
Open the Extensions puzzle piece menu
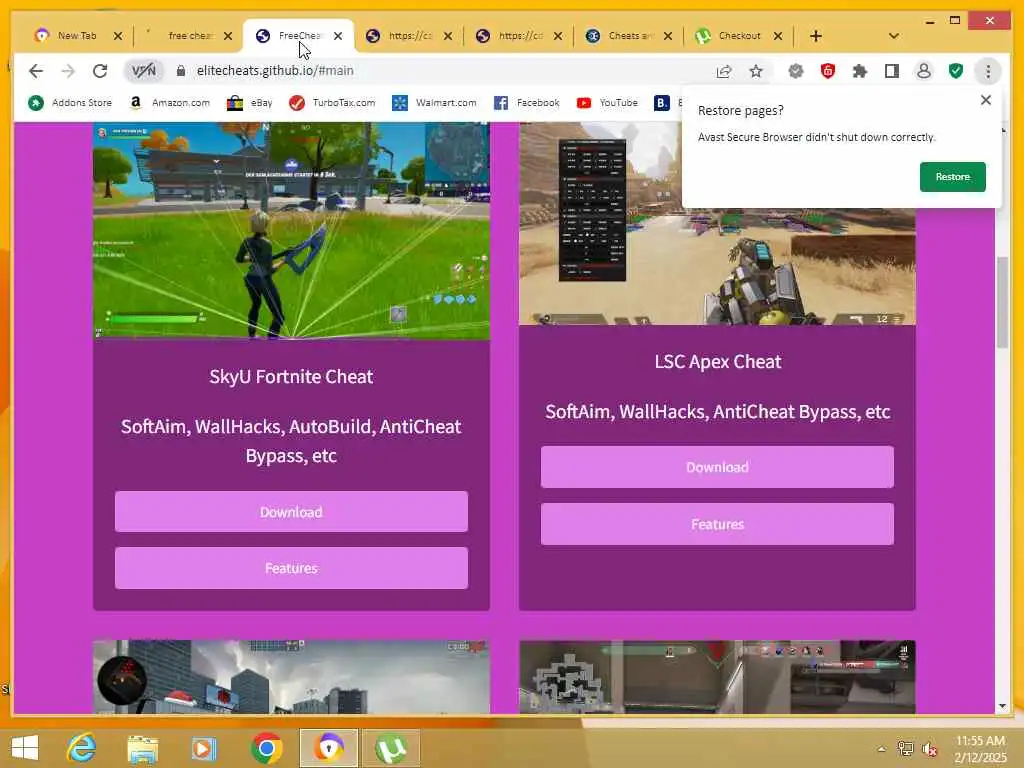(859, 71)
